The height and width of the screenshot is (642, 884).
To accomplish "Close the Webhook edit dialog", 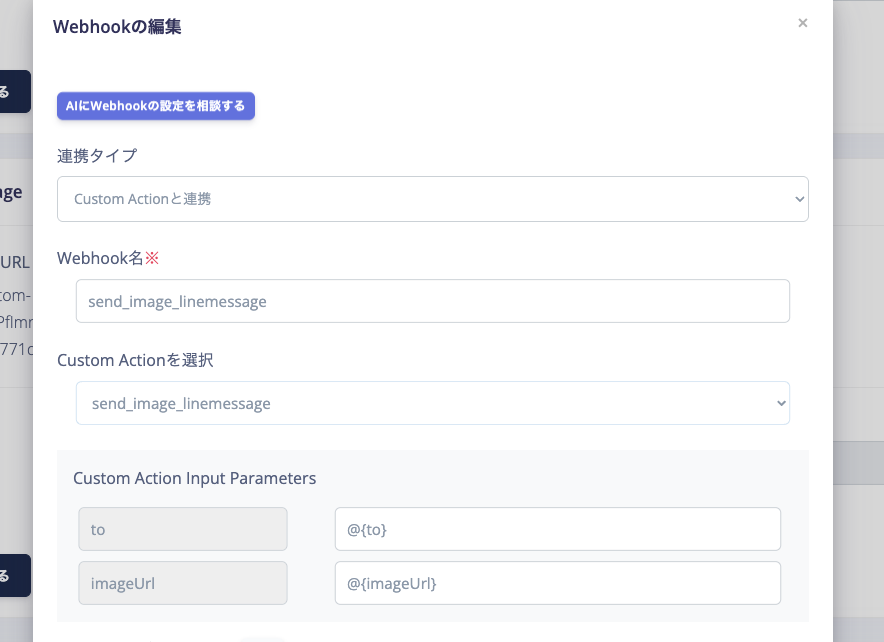I will click(x=803, y=23).
